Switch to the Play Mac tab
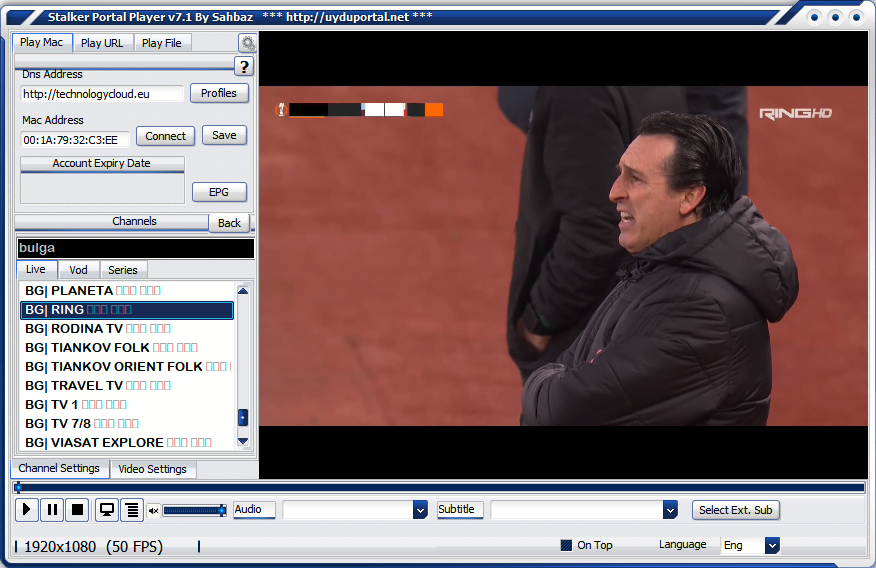 (42, 42)
